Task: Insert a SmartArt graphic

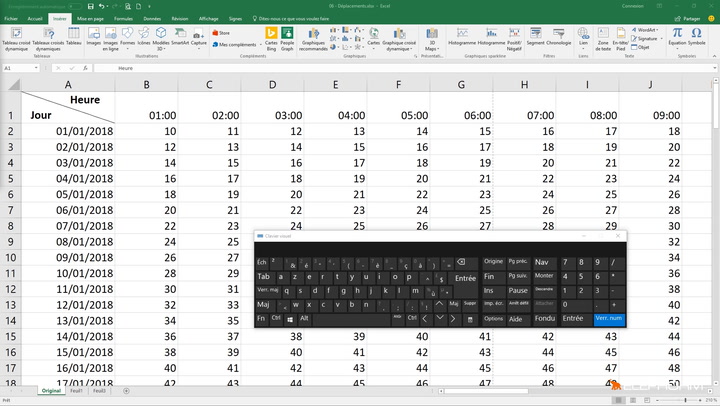Action: 180,37
